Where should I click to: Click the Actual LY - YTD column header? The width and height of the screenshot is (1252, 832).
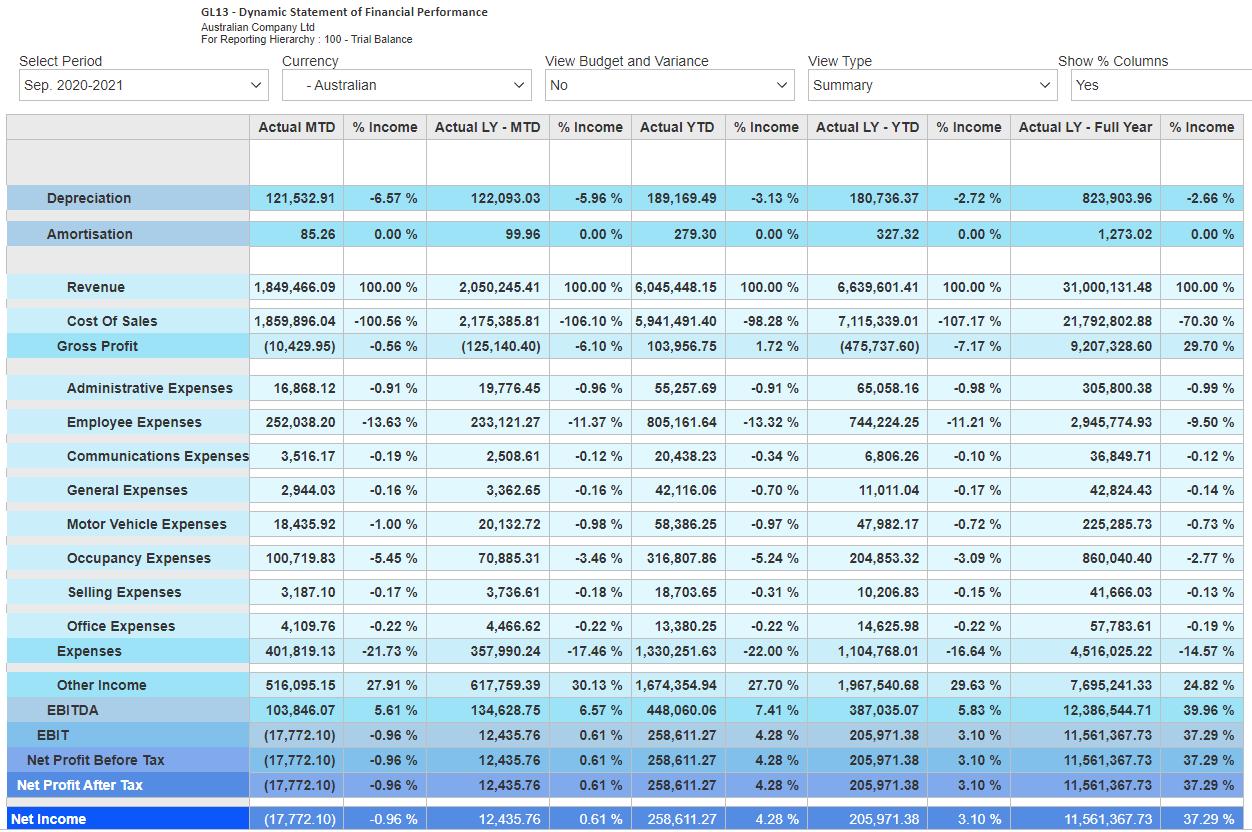tap(867, 127)
